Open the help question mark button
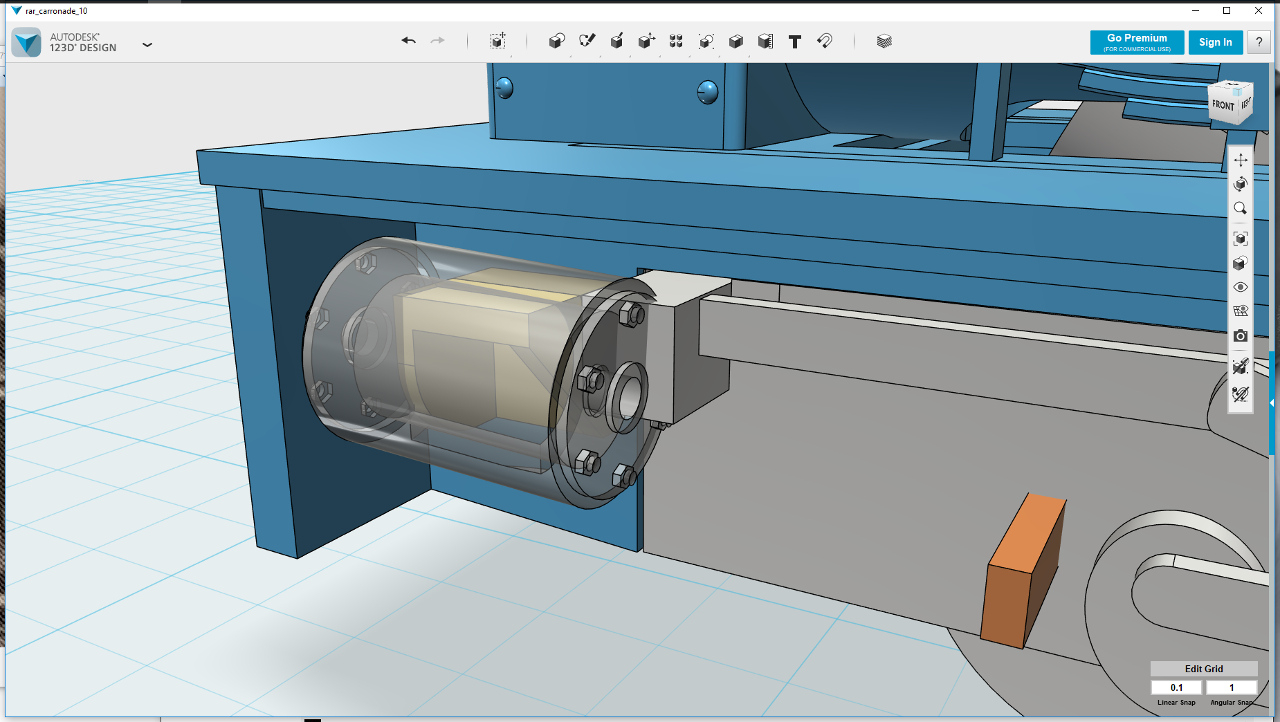The height and width of the screenshot is (722, 1280). (x=1259, y=42)
